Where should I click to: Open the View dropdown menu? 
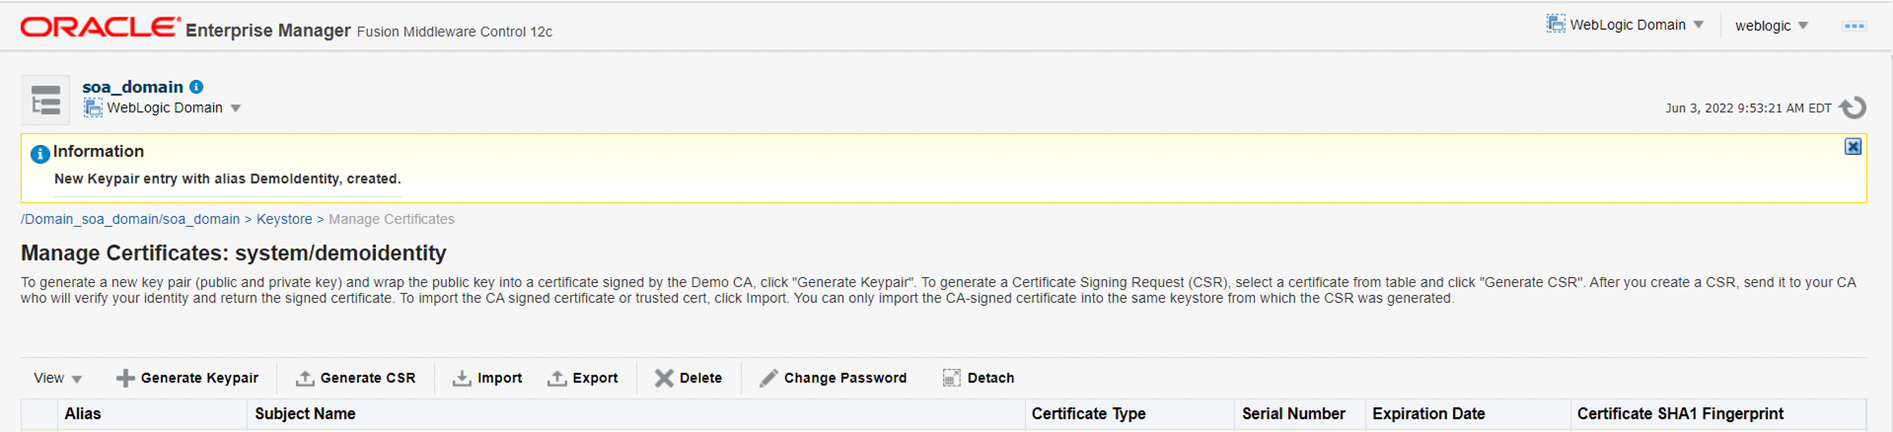tap(58, 378)
